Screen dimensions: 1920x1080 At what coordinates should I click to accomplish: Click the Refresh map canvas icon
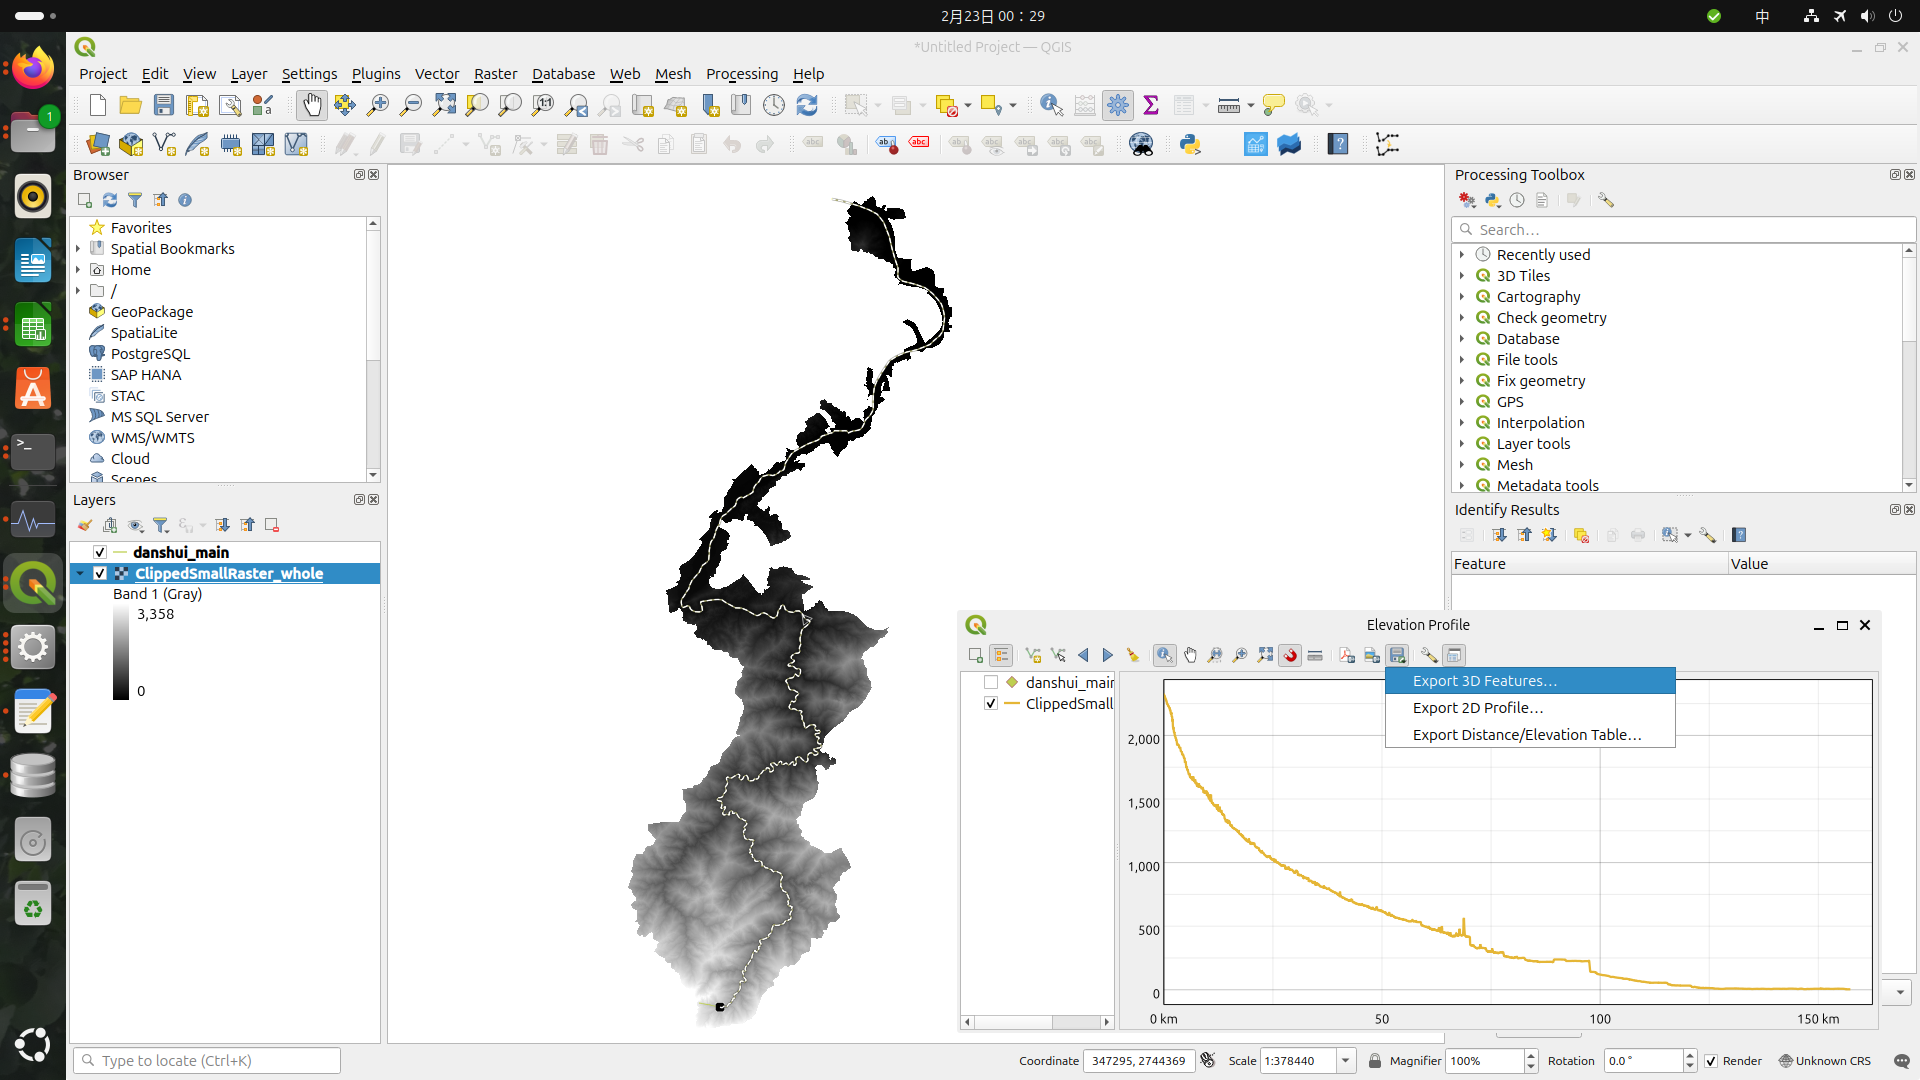click(x=807, y=105)
